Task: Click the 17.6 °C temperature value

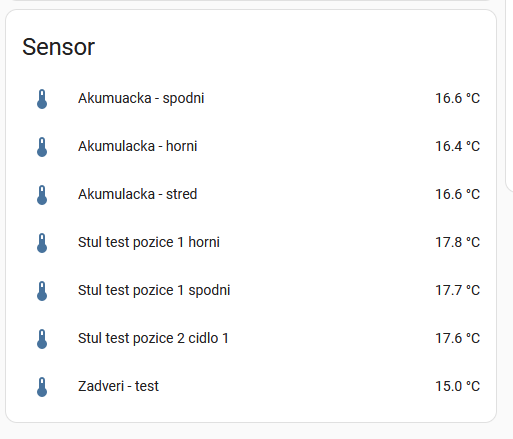Action: pos(458,338)
